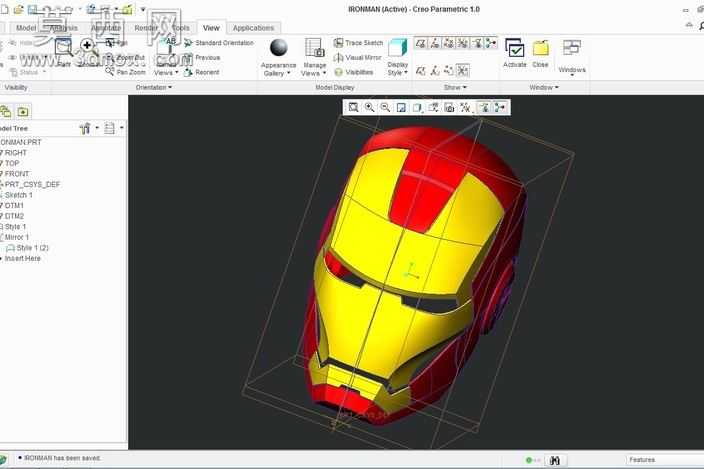Screen dimensions: 704x469
Task: Select Style 1 (2) child item
Action: (28, 248)
